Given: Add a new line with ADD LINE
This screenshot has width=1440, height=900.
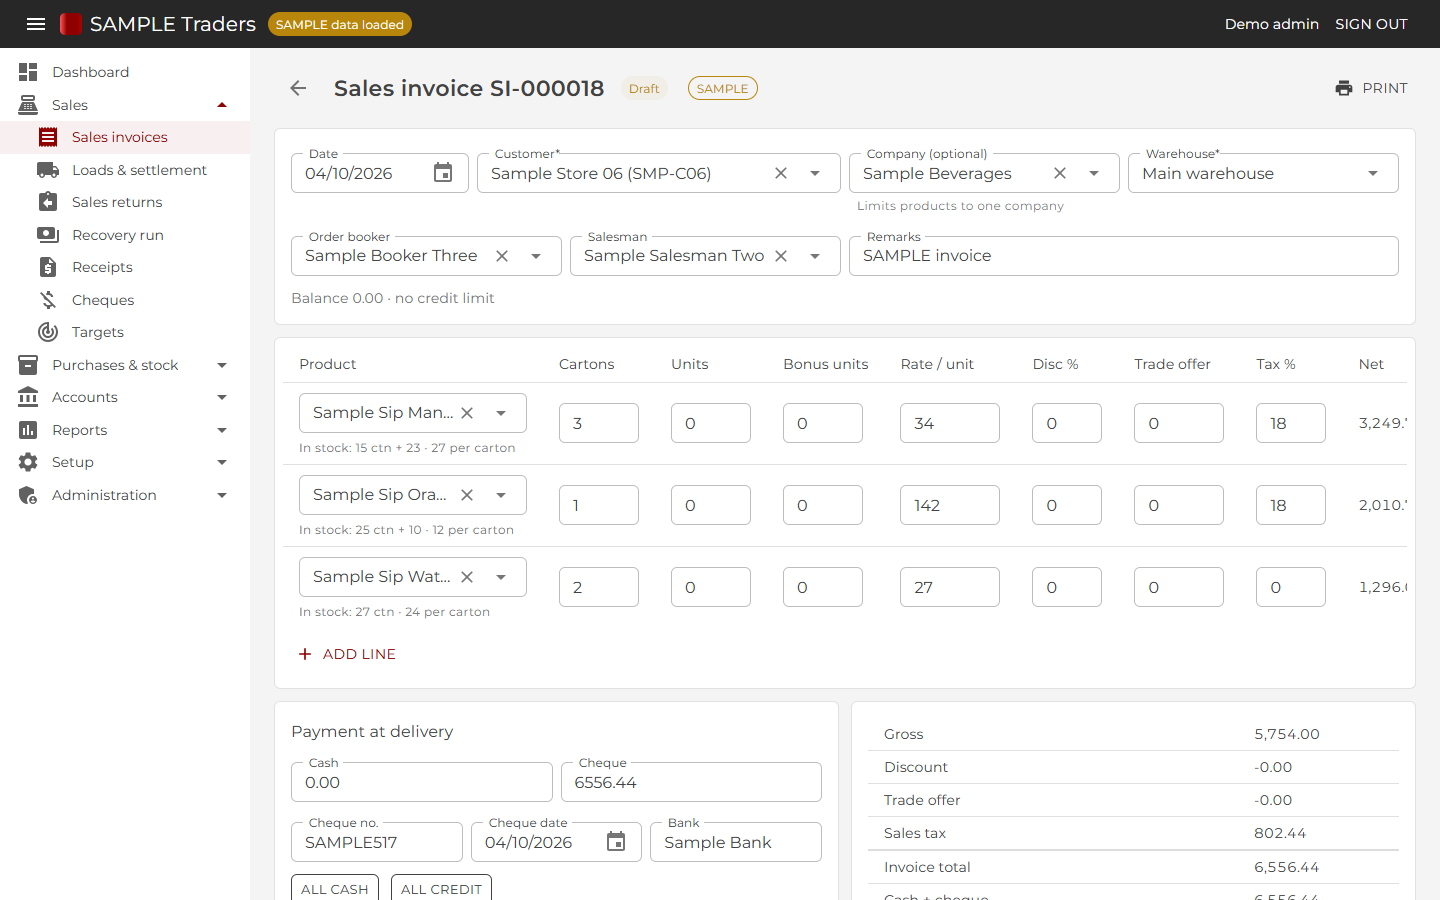Looking at the screenshot, I should [x=347, y=654].
